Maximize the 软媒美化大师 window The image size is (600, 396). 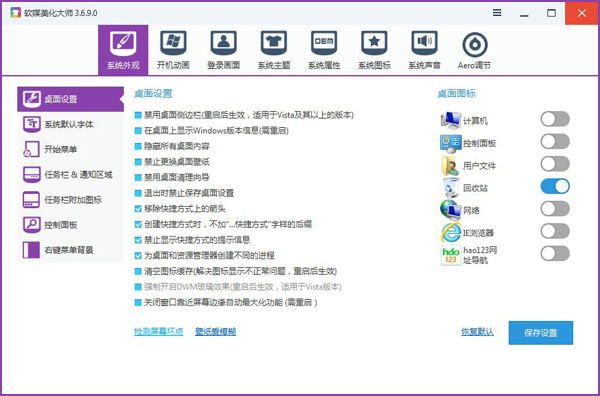point(551,13)
